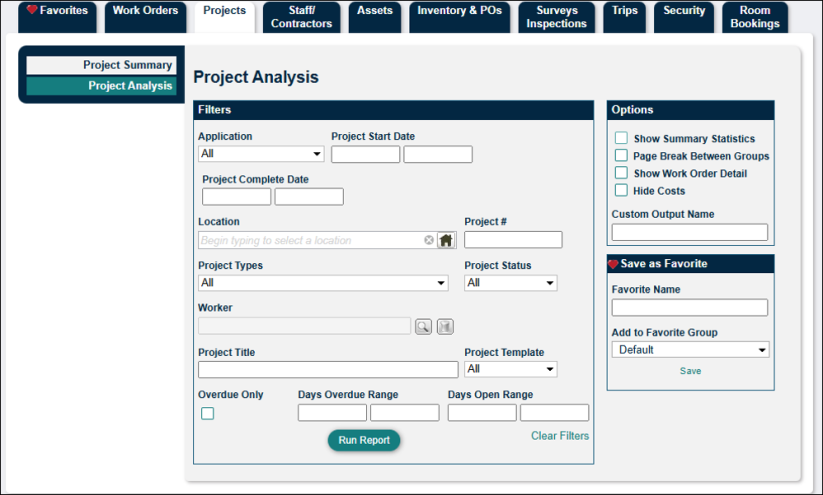Toggle Show Work Order Detail
The image size is (823, 495).
click(621, 173)
